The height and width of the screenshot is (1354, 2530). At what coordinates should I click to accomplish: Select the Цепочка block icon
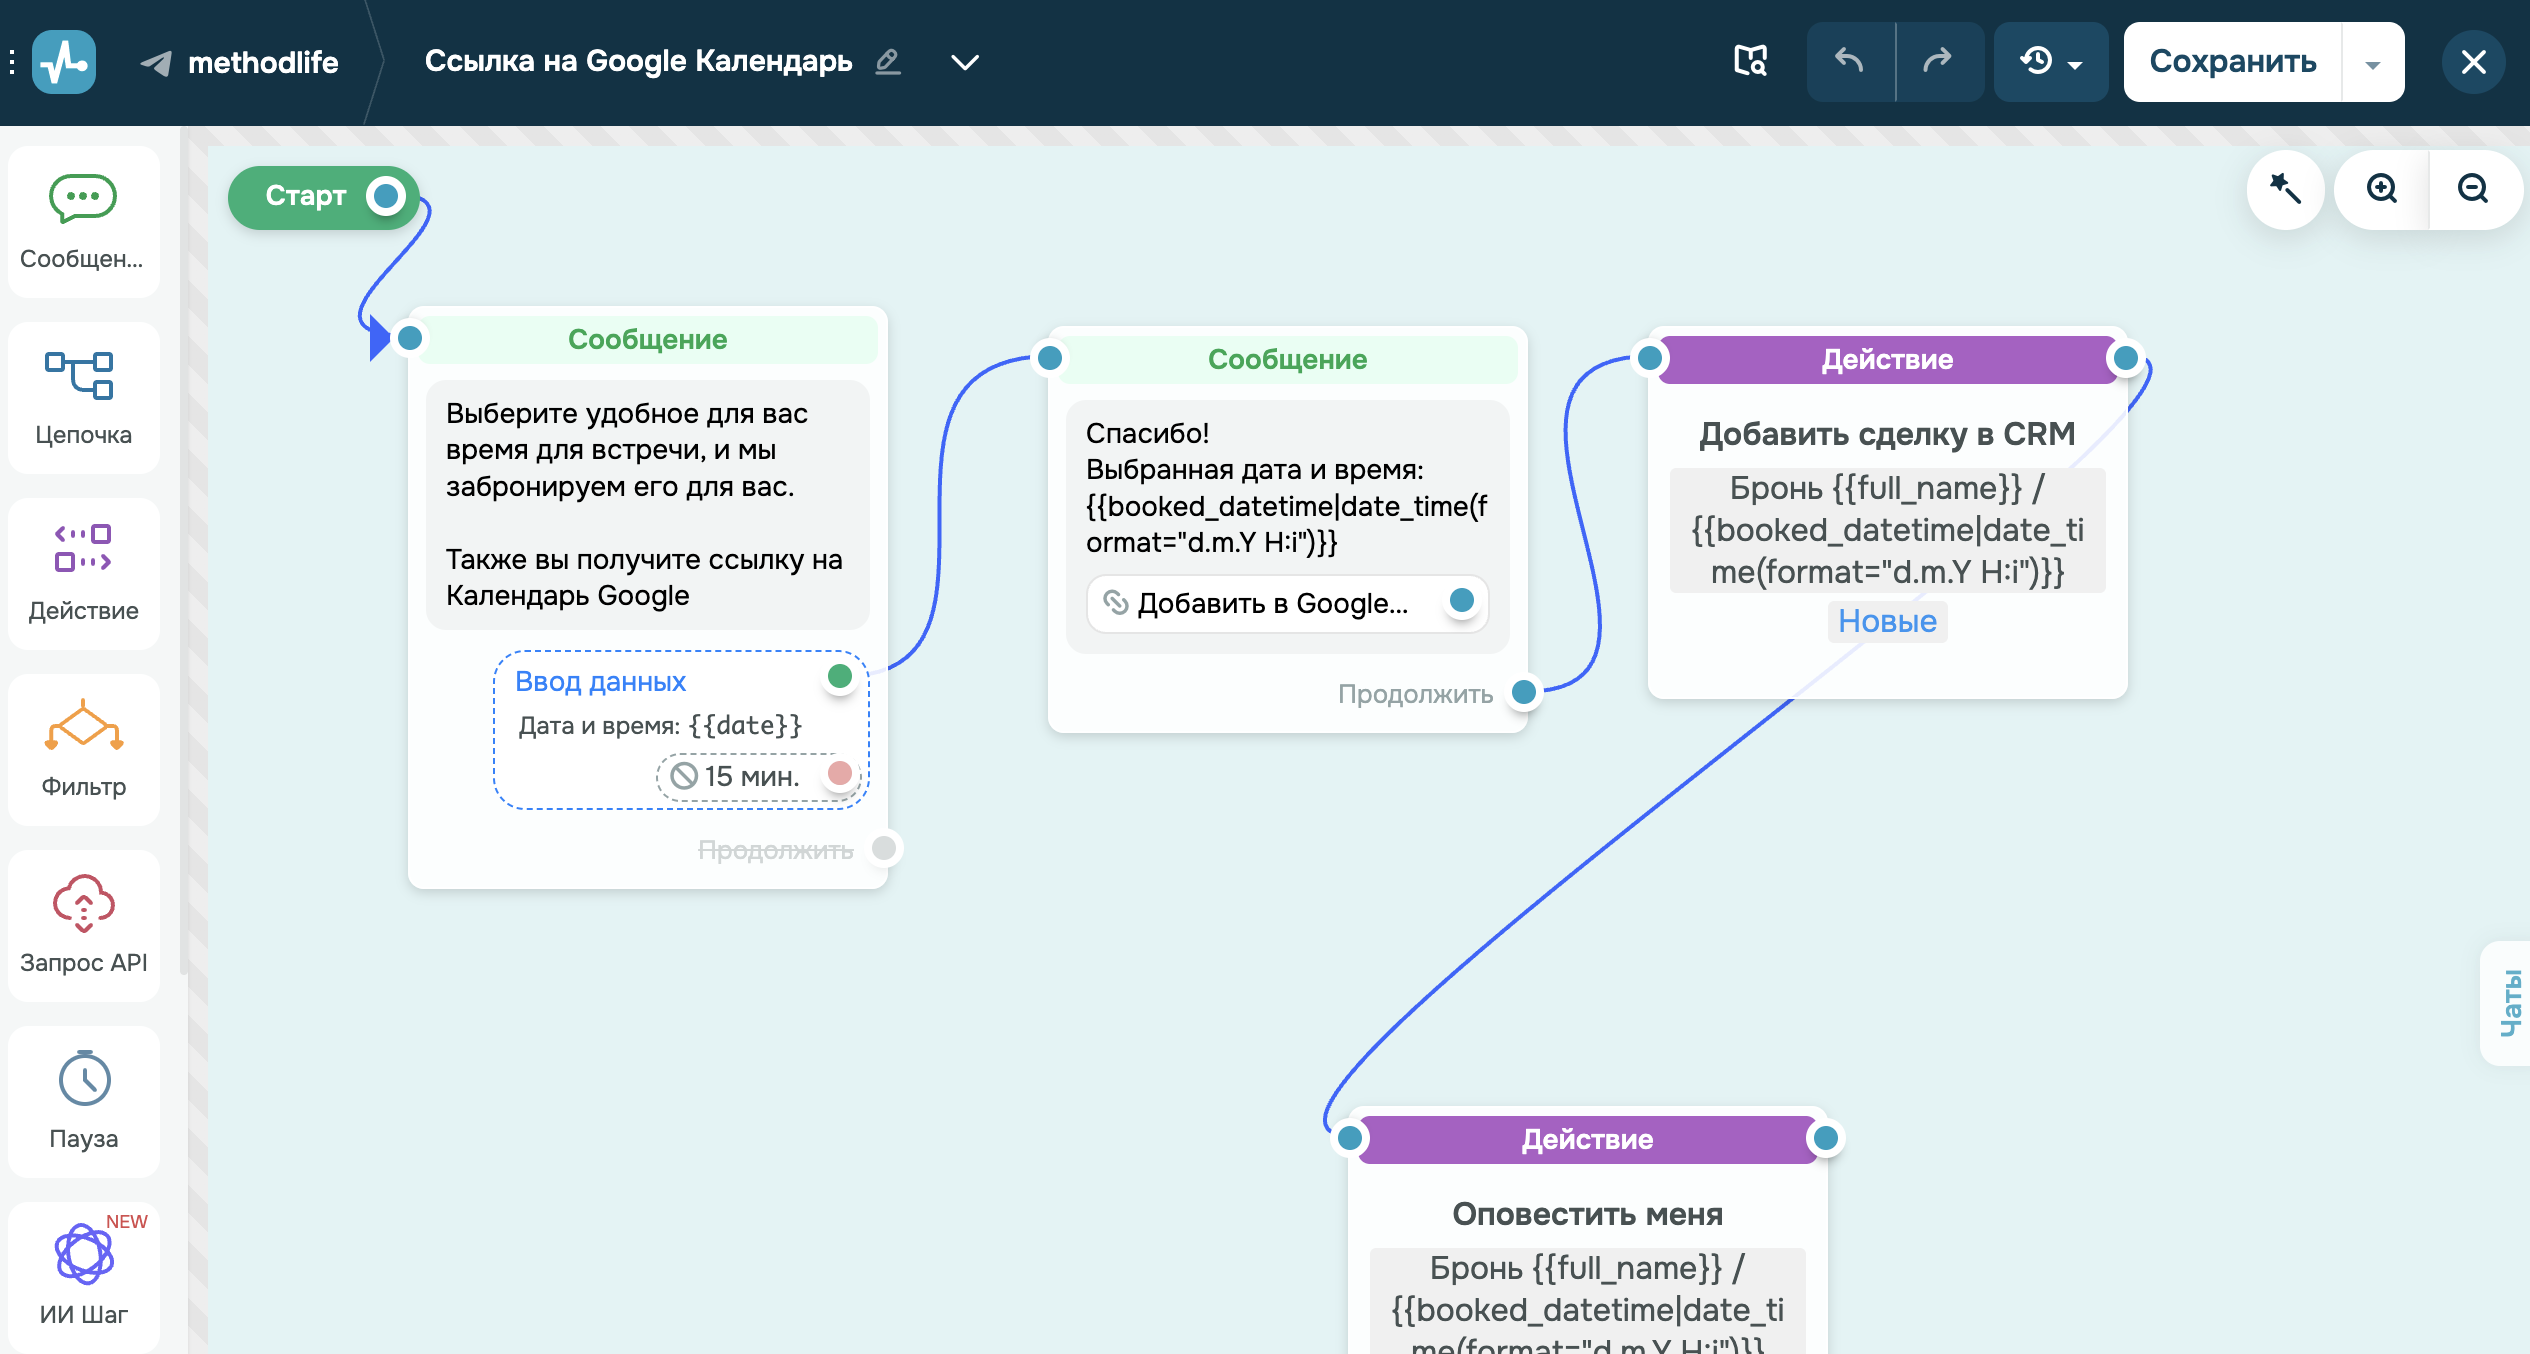coord(83,397)
